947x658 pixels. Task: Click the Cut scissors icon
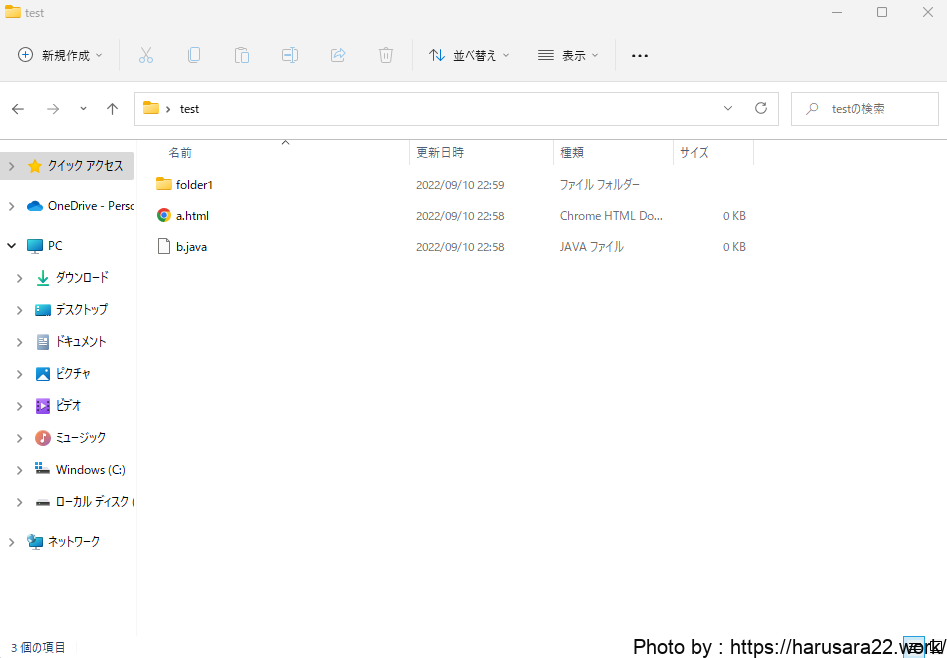[146, 56]
